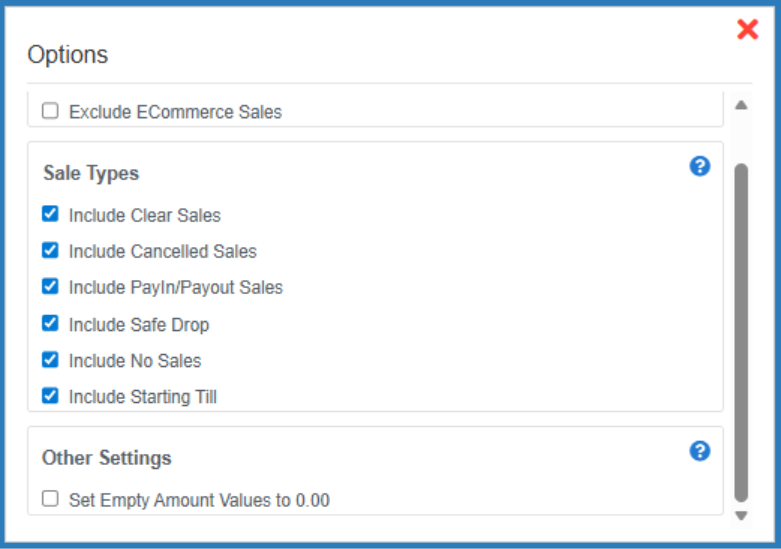The width and height of the screenshot is (781, 549).
Task: Click the Other Settings section heading
Action: (107, 458)
